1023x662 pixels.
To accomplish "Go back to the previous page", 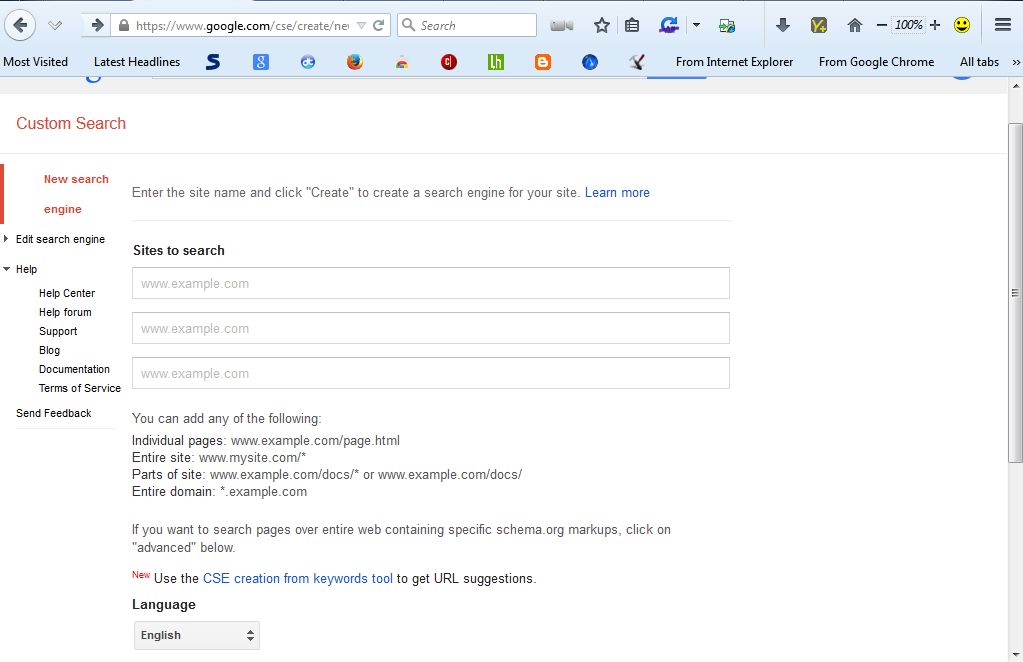I will 20,25.
